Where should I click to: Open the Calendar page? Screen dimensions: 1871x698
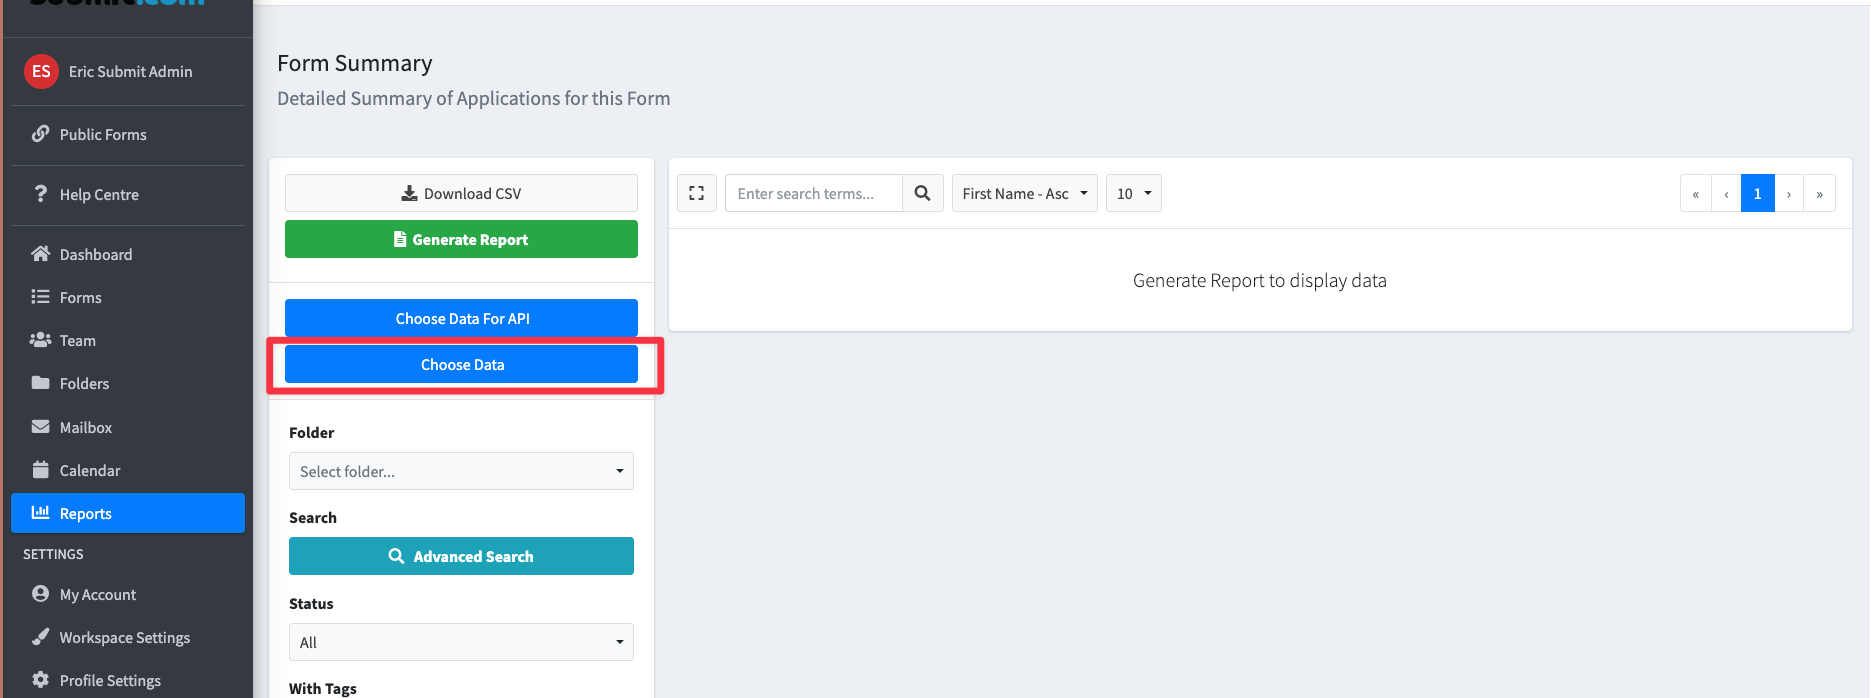coord(89,470)
